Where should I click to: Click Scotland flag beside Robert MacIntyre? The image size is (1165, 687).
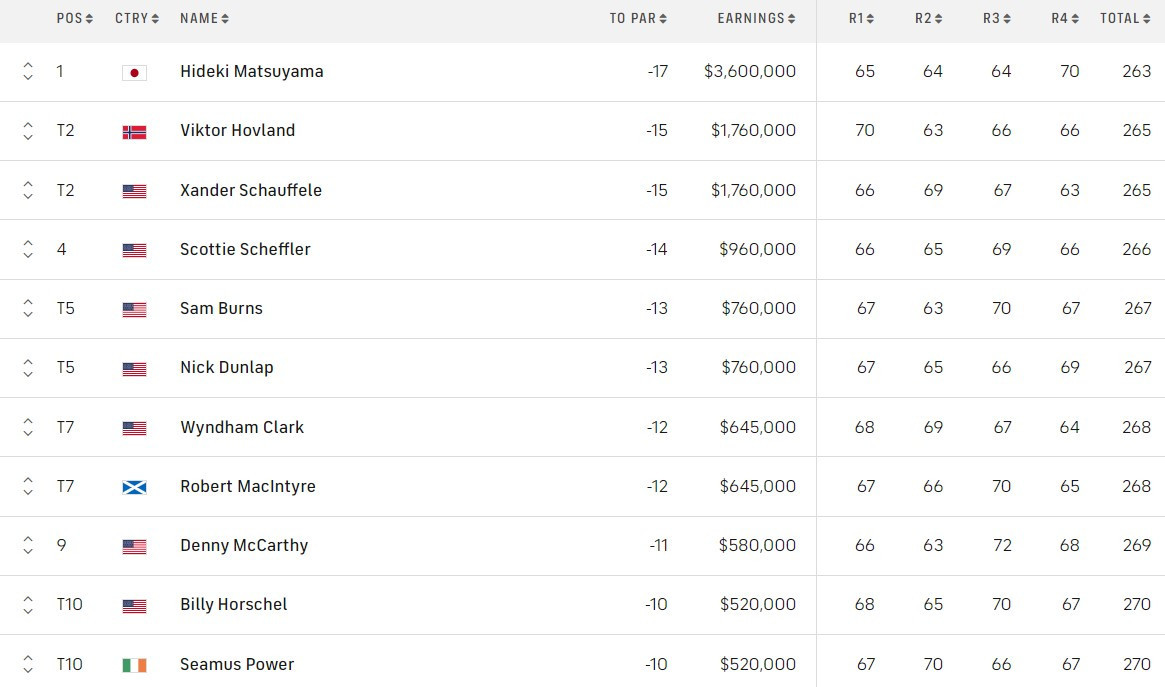tap(134, 487)
